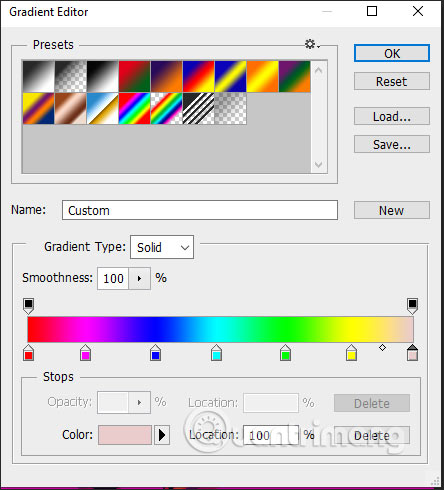This screenshot has width=444, height=490.
Task: Open the Color source arrow menu
Action: tap(162, 435)
